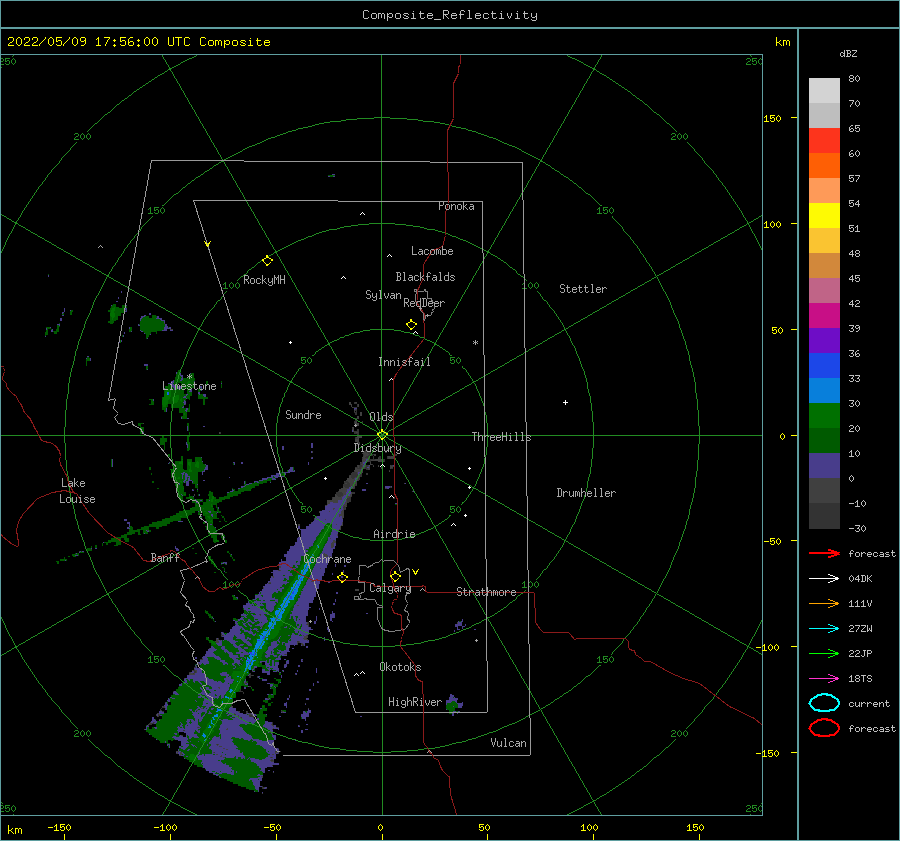The width and height of the screenshot is (900, 841).
Task: Click the yellow diamond marker below Cochrane
Action: point(343,577)
